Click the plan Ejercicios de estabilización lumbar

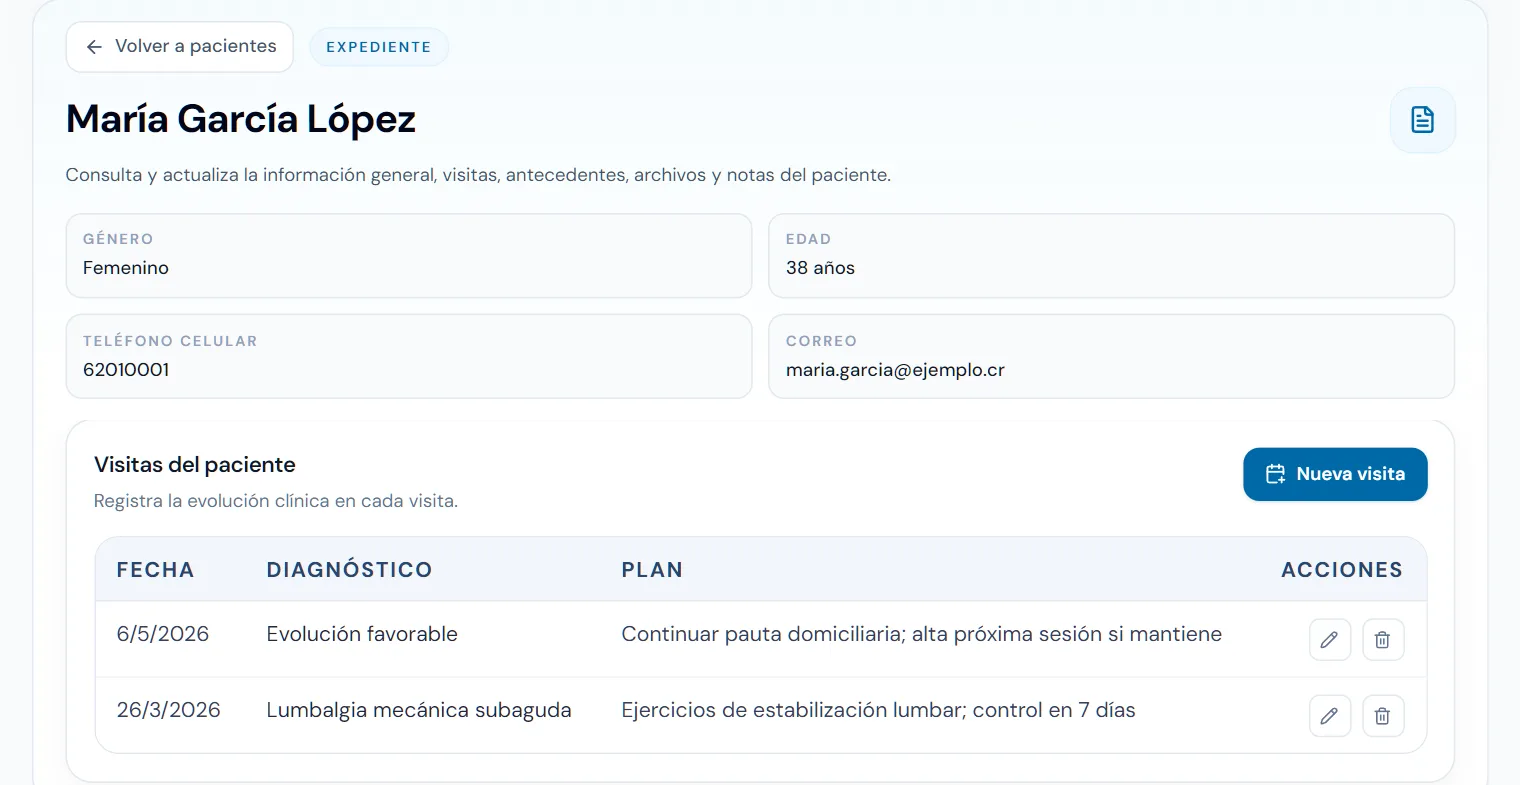(x=878, y=710)
